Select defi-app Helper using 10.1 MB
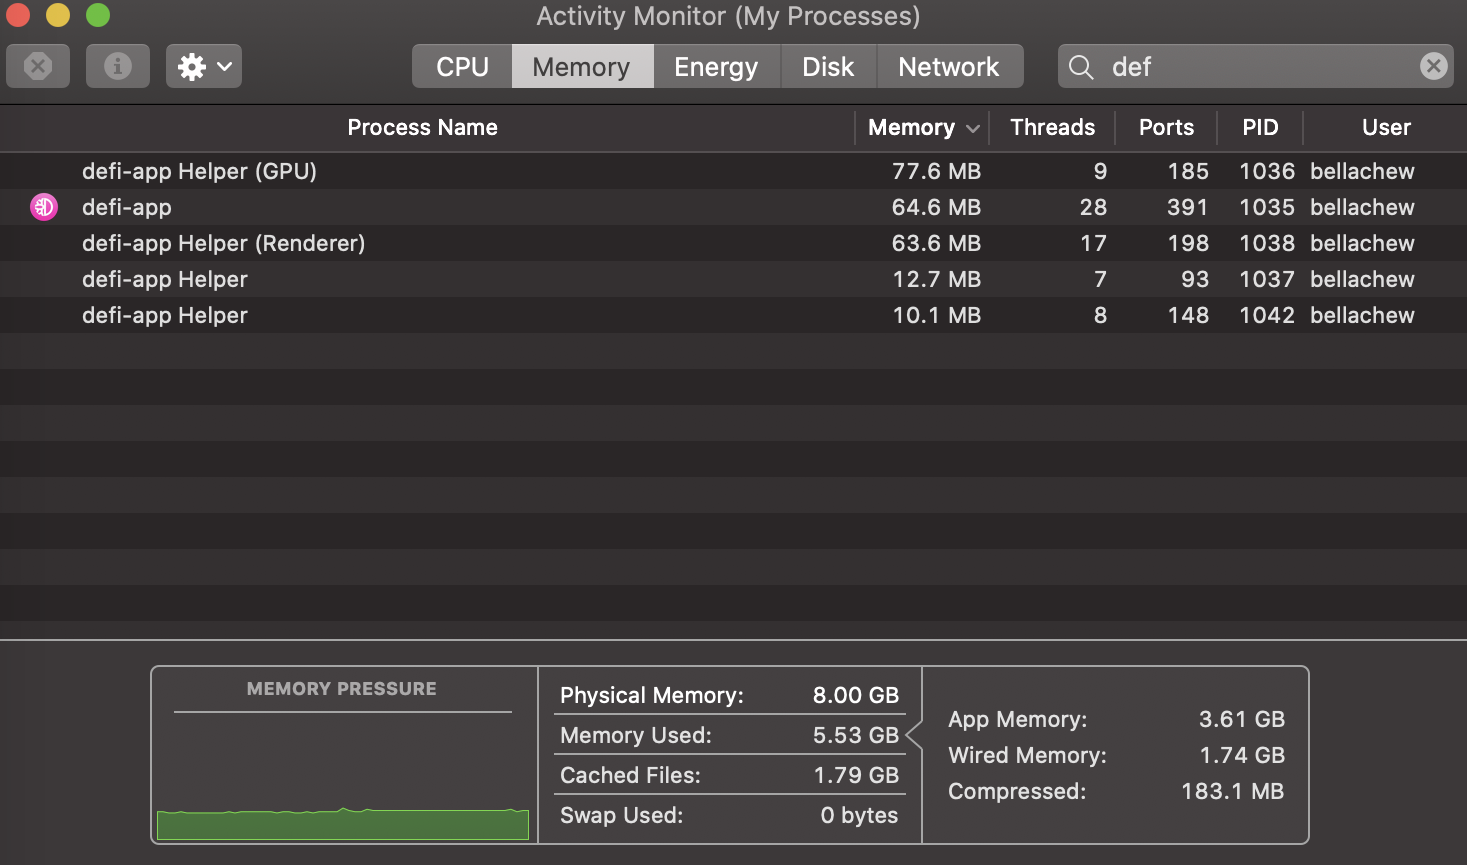Screen dimensions: 1467x865 click(733, 315)
